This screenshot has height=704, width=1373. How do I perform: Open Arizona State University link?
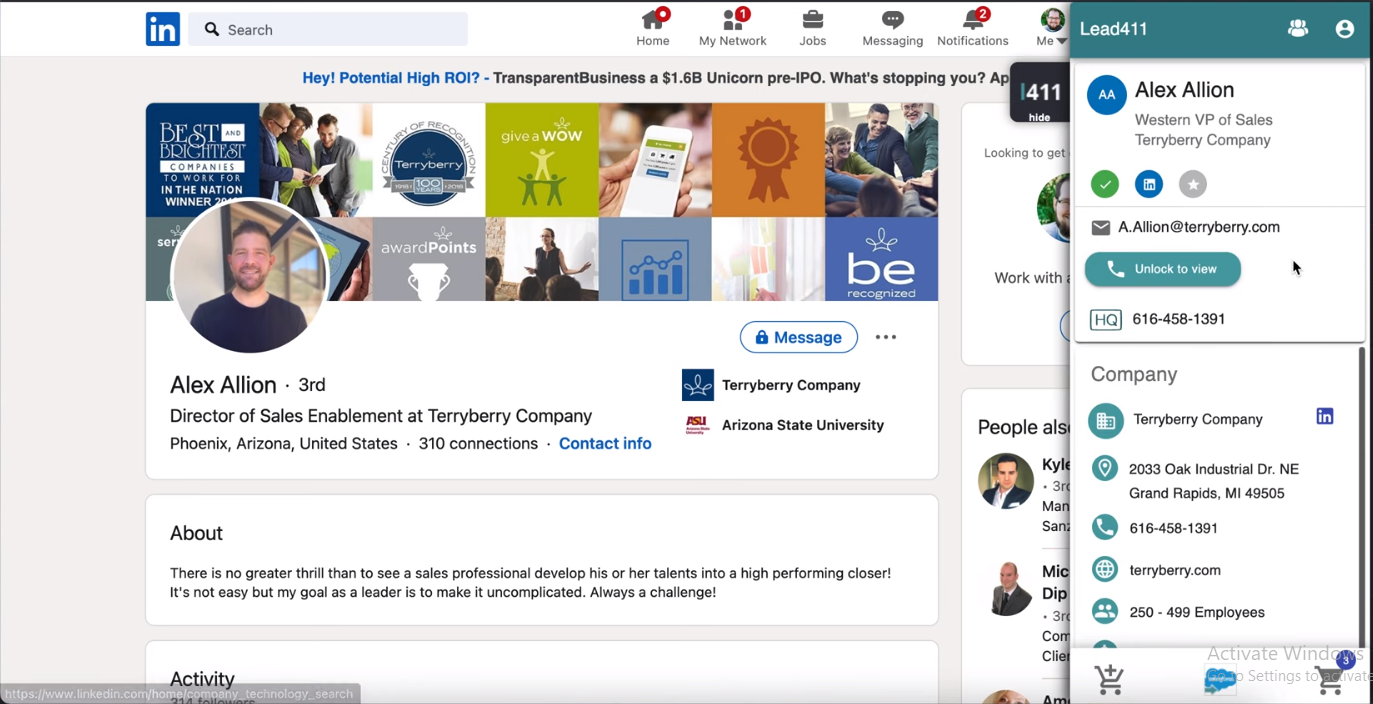[x=803, y=425]
